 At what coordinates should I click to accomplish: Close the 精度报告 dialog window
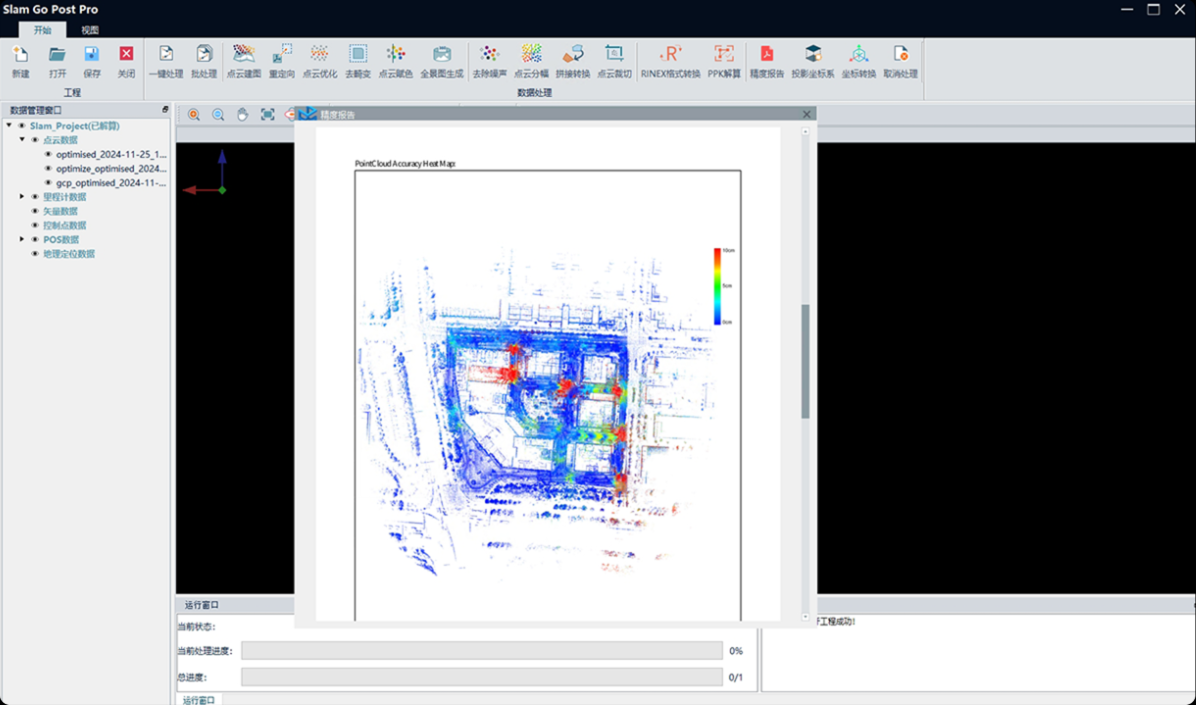tap(807, 115)
